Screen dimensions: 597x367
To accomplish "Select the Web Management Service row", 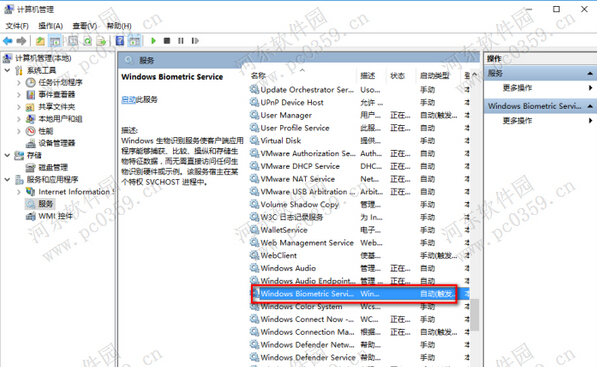I will [359, 243].
